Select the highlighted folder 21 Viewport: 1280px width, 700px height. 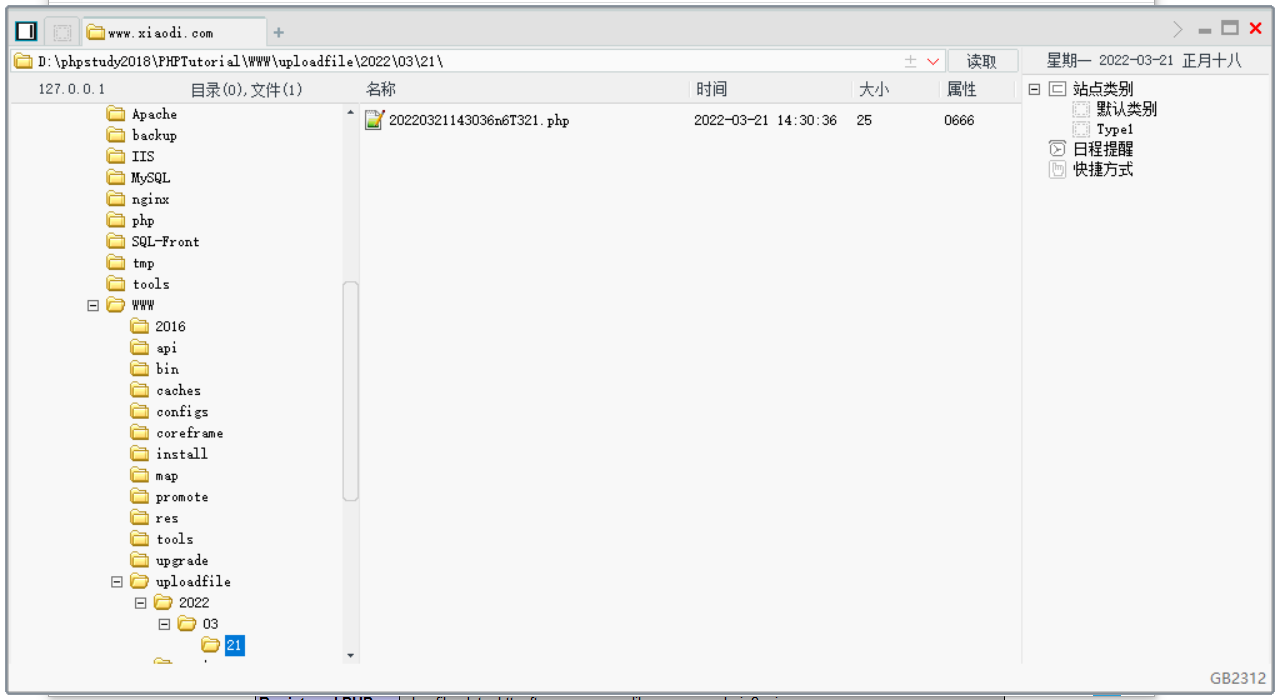click(x=237, y=645)
